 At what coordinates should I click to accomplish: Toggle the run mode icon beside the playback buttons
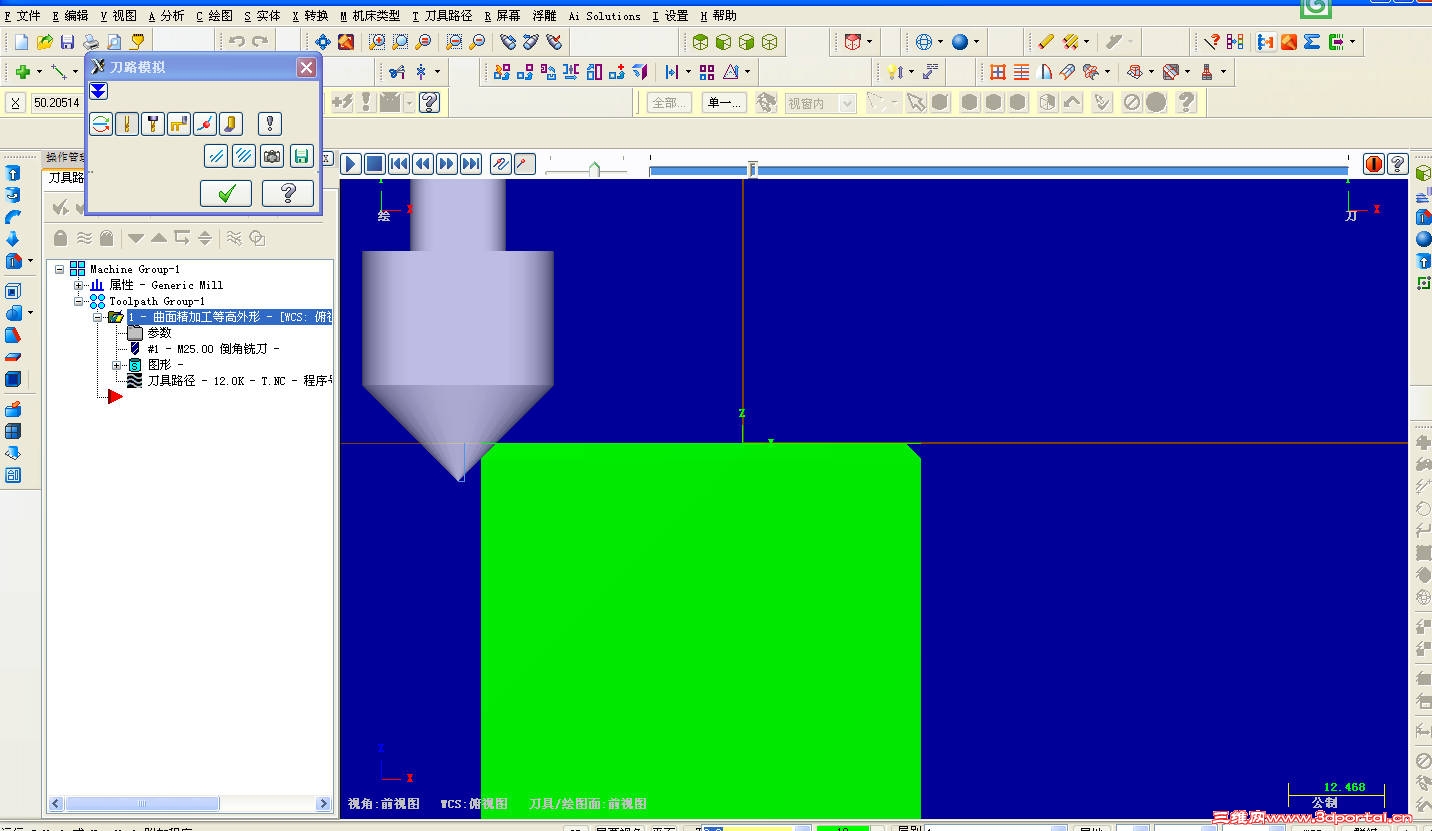[x=524, y=164]
